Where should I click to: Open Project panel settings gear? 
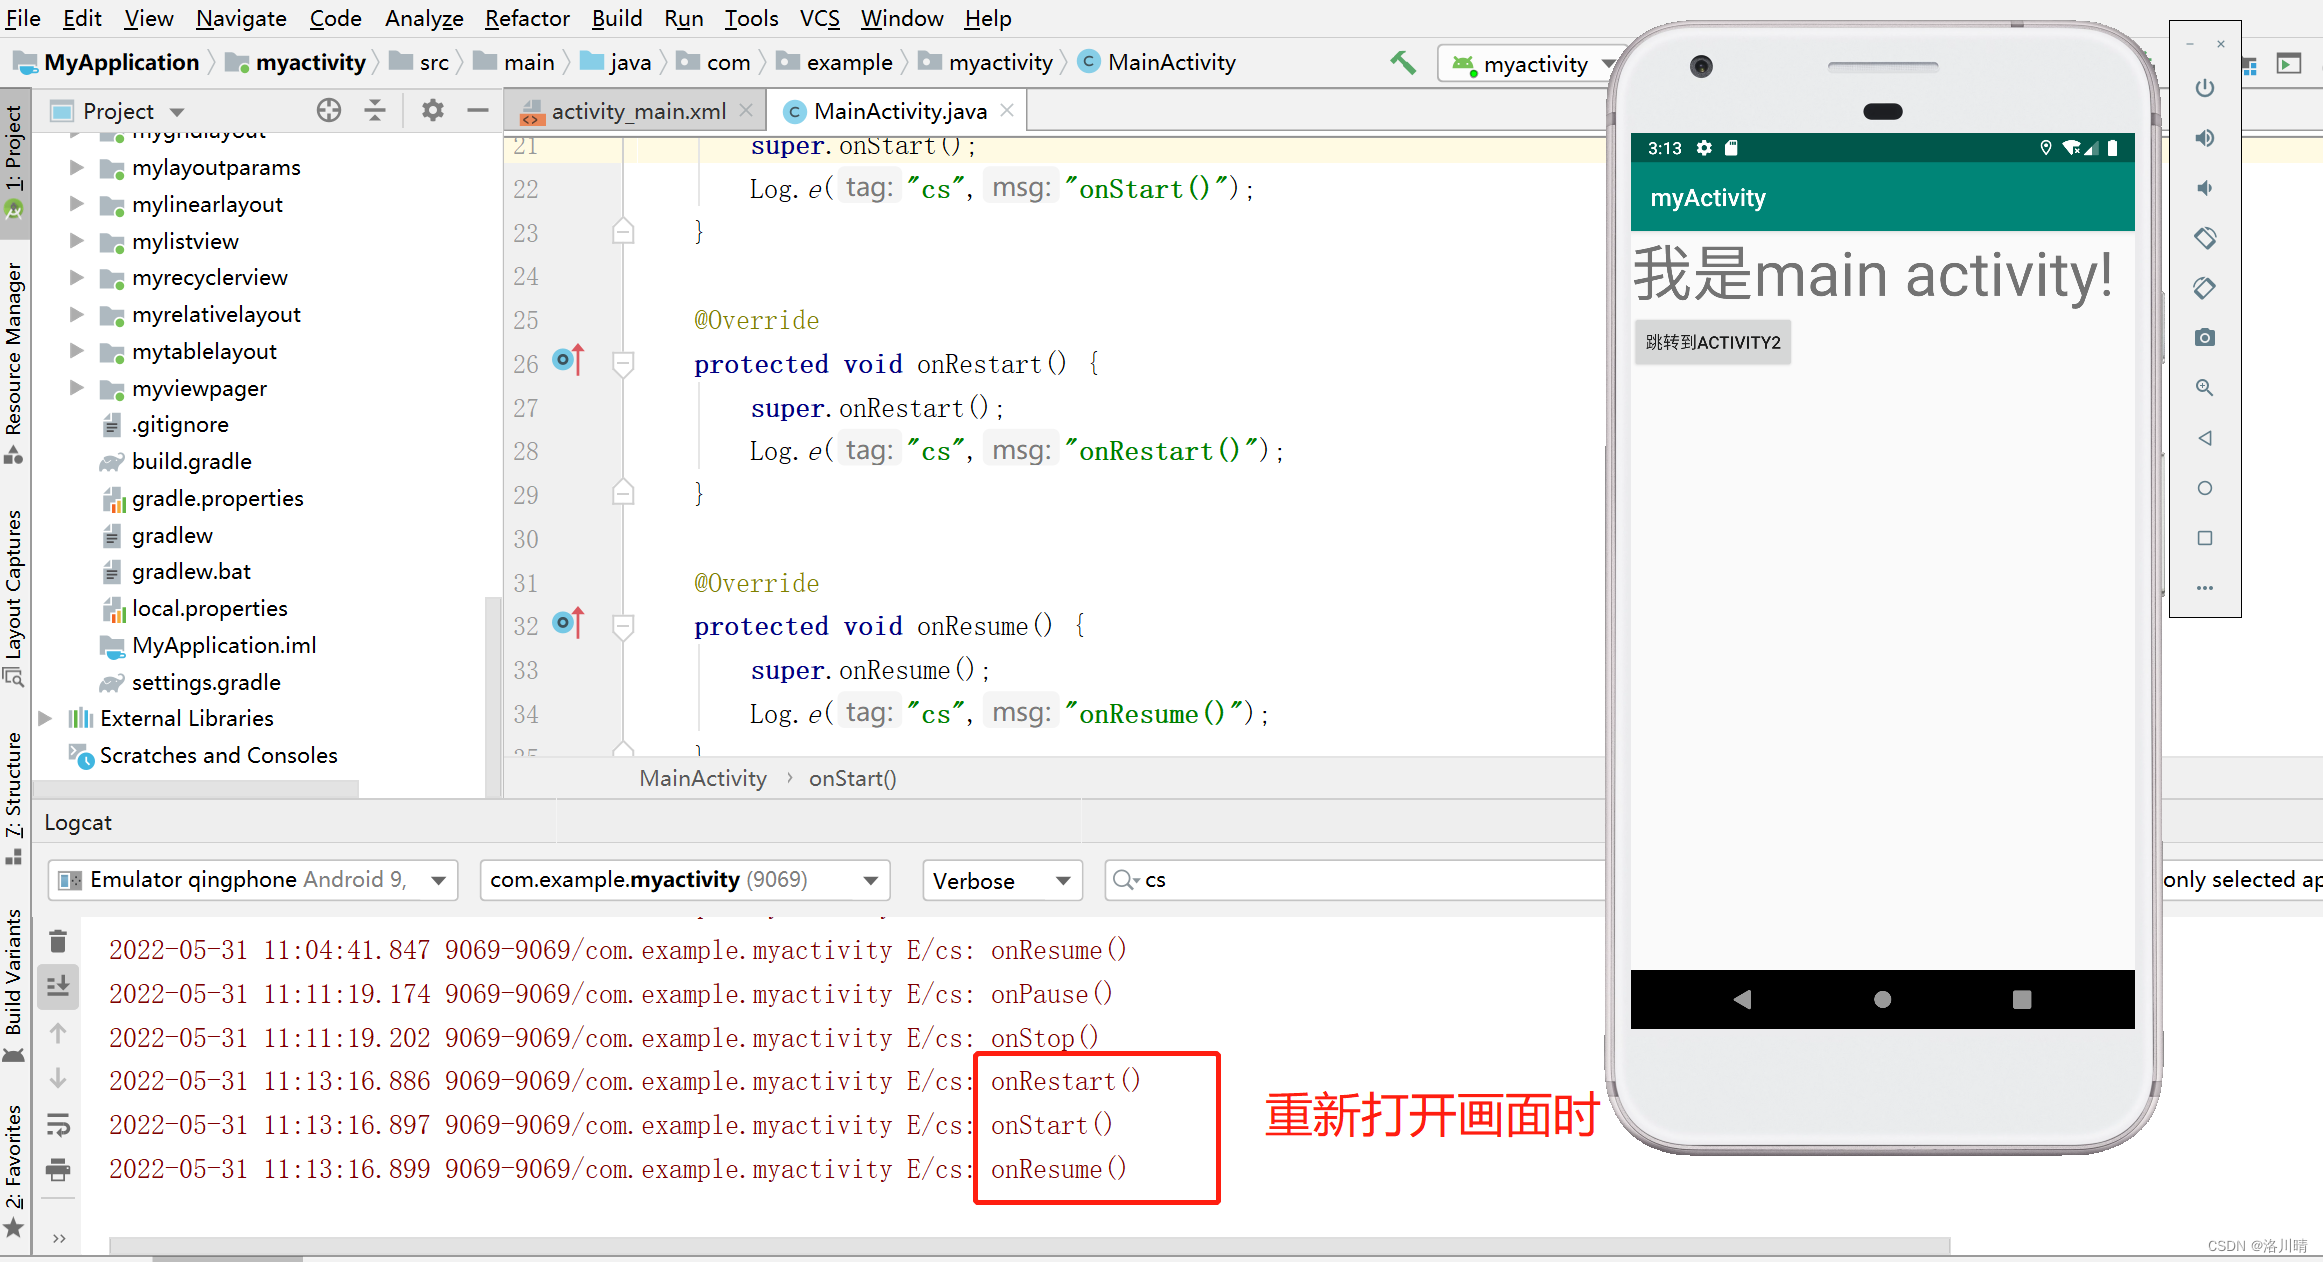point(432,110)
